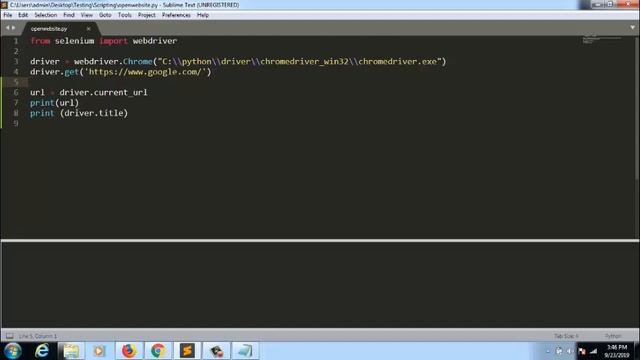Image resolution: width=640 pixels, height=360 pixels.
Task: Open the paint-like app taskbar icon
Action: point(216,351)
